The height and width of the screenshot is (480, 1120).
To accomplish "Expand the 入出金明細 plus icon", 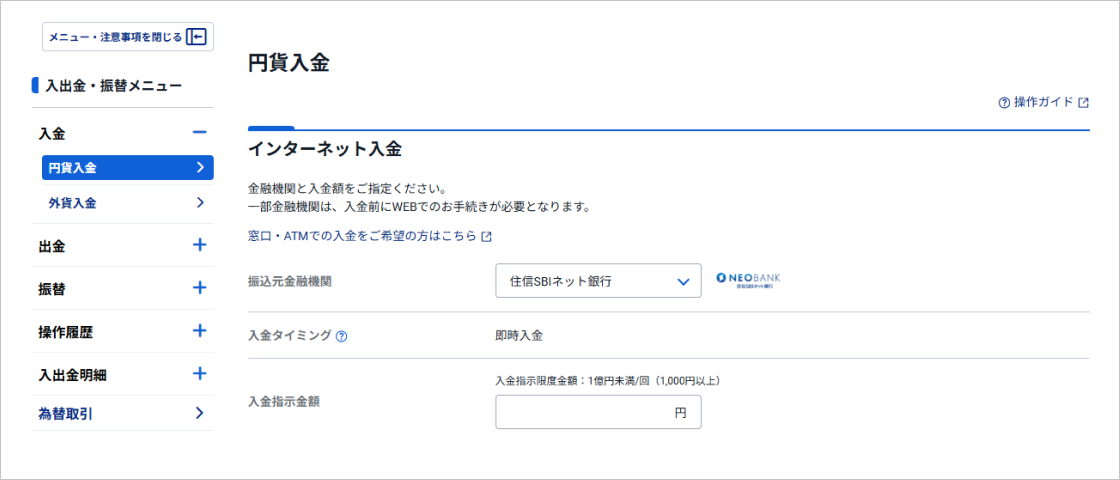I will (199, 374).
